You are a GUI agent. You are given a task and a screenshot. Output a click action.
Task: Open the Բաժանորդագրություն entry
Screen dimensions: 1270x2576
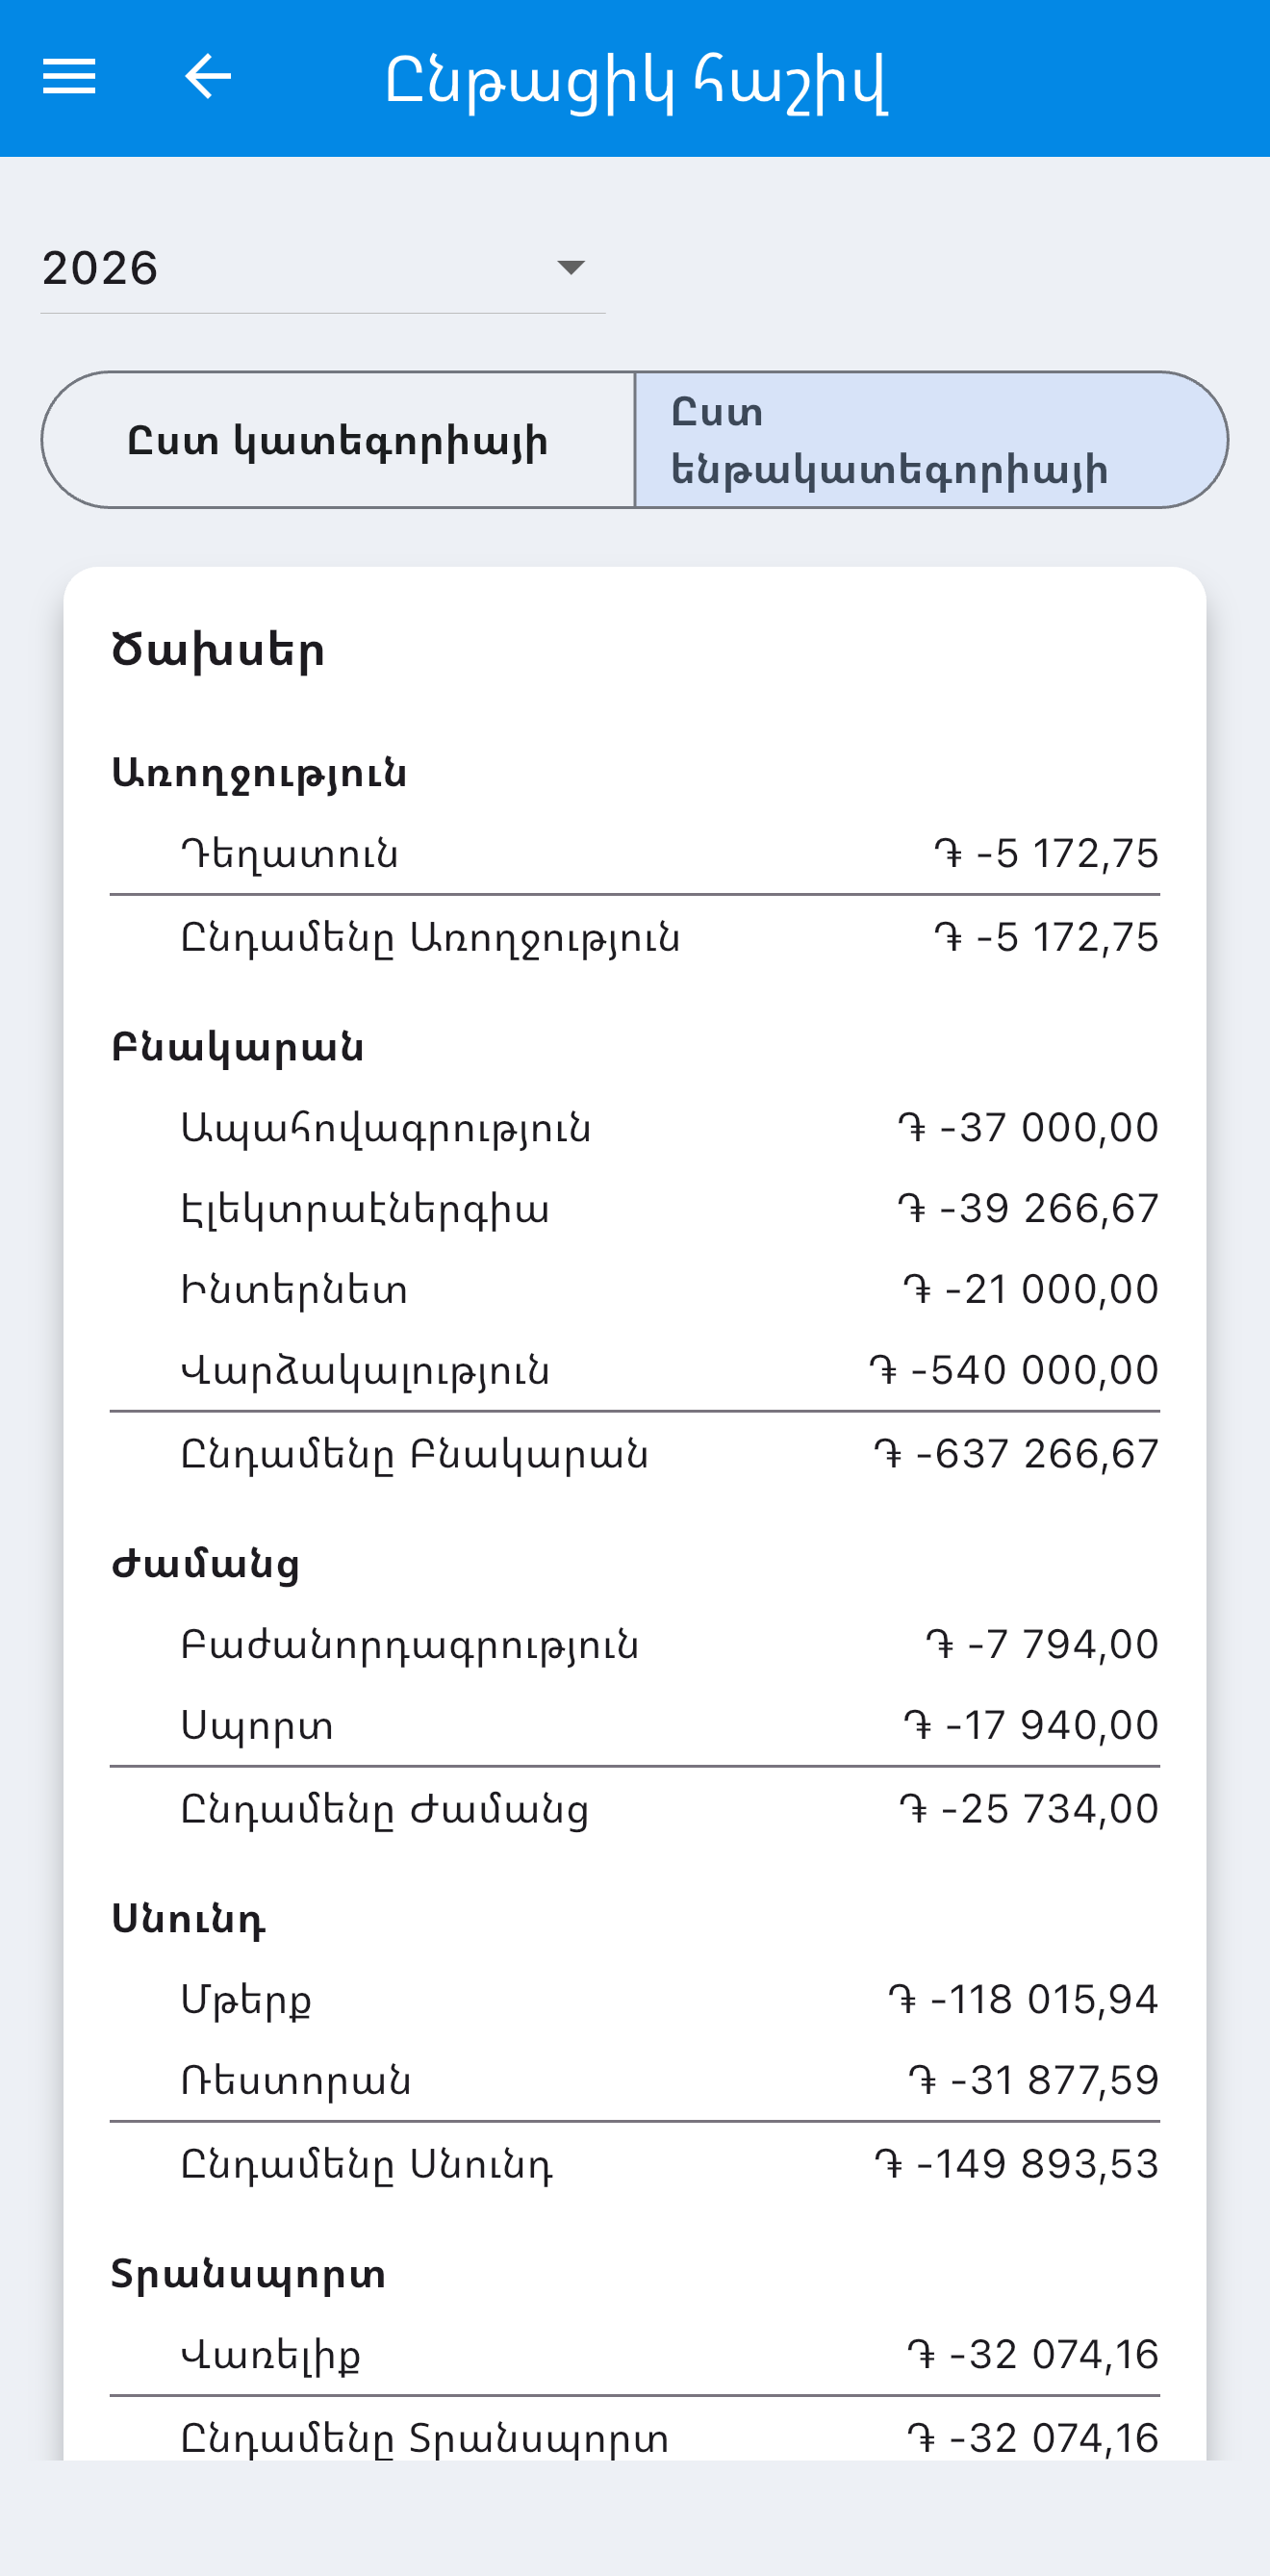[634, 1645]
